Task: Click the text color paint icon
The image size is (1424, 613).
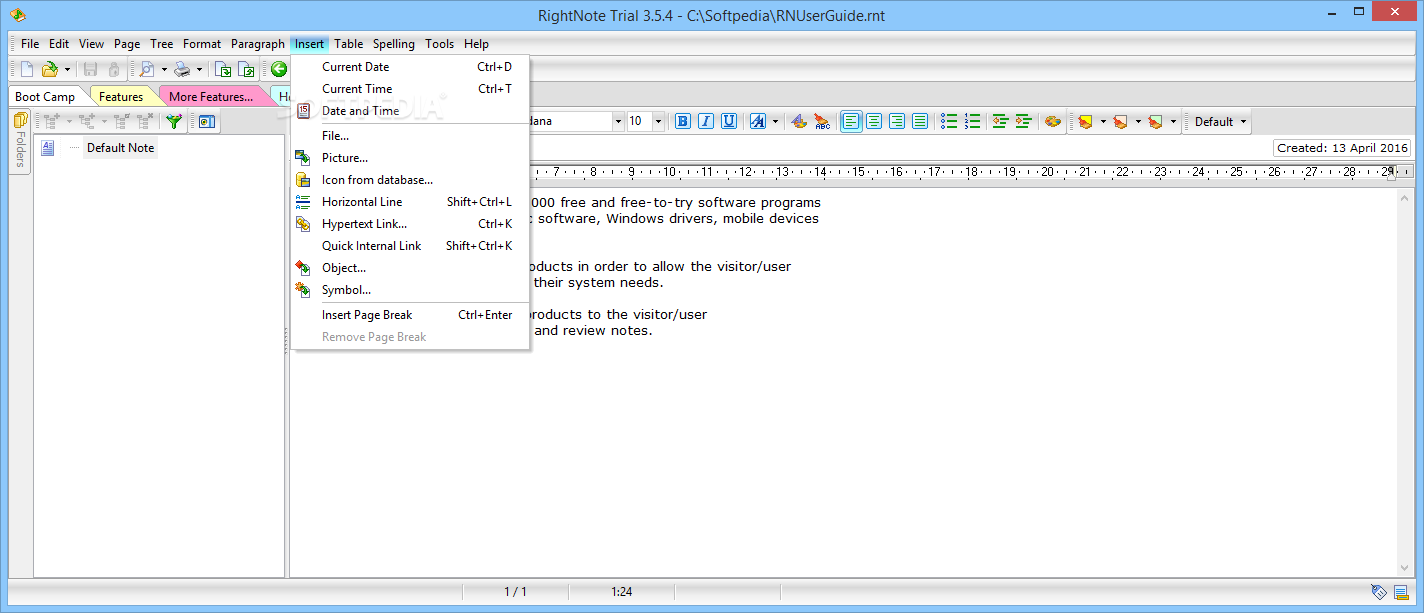Action: (799, 121)
